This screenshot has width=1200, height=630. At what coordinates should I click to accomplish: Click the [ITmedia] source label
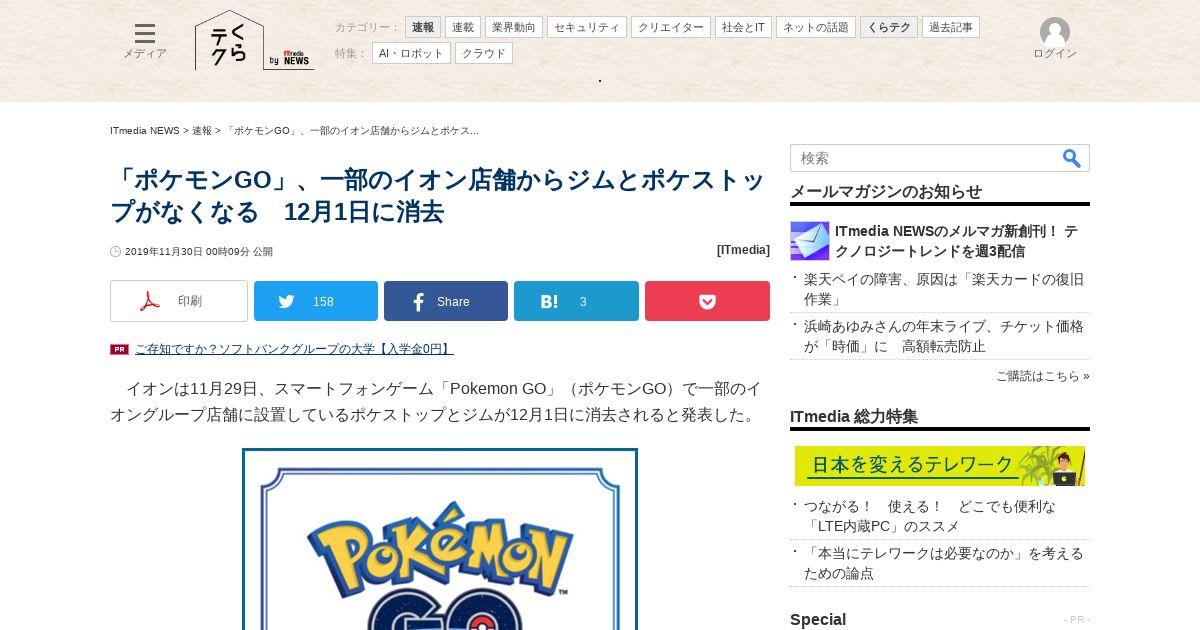coord(743,250)
